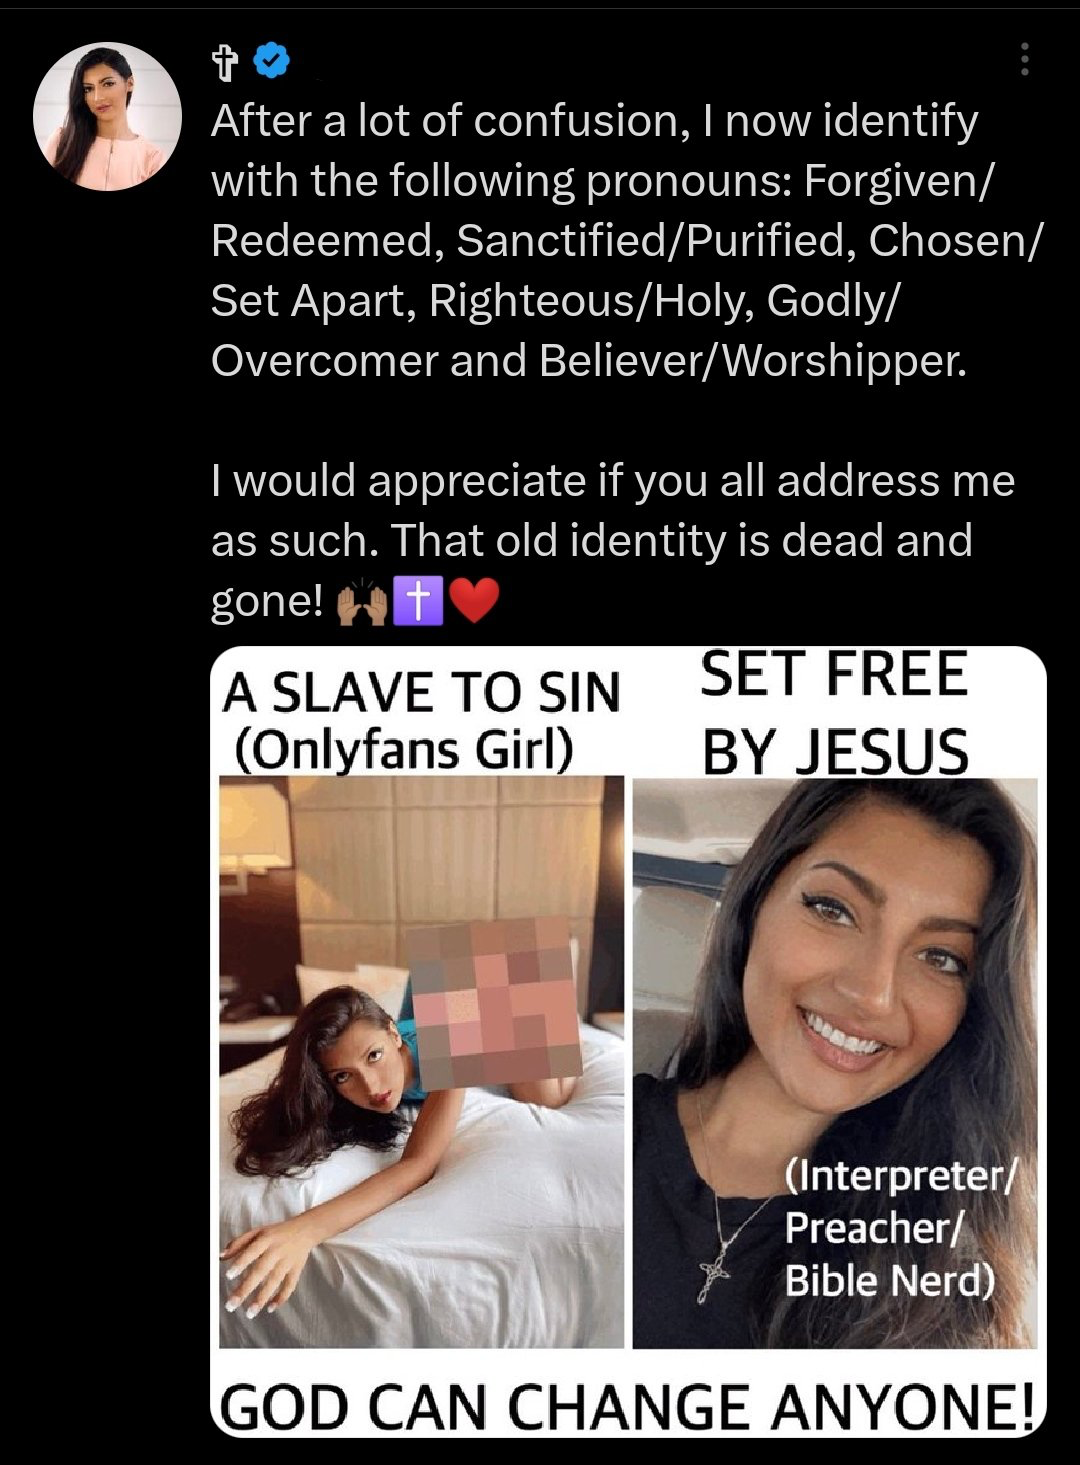Click the purple cross emoji
The height and width of the screenshot is (1465, 1080).
[x=418, y=601]
